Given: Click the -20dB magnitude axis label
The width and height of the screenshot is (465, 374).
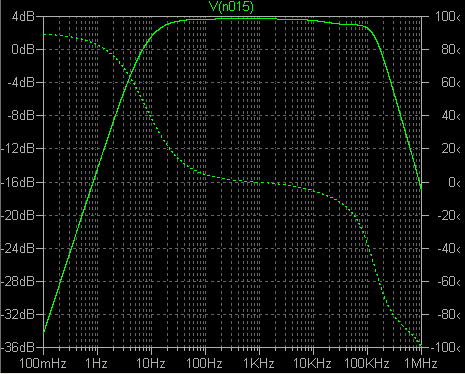Looking at the screenshot, I should (x=18, y=215).
